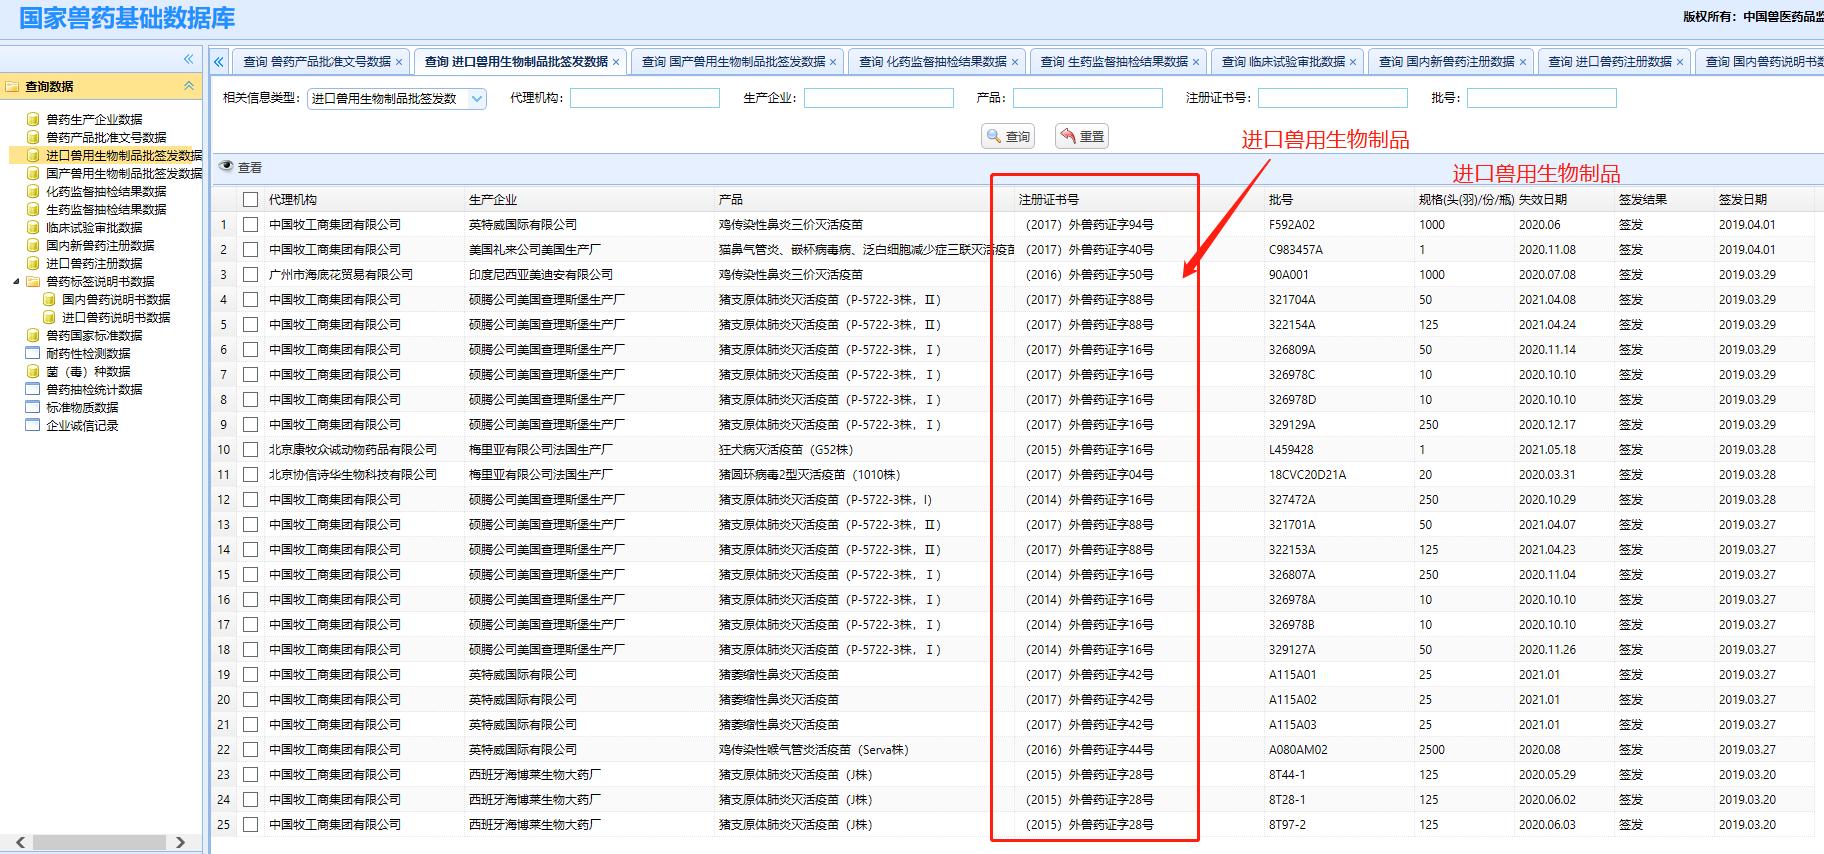1824x854 pixels.
Task: Close the 化药监督抽检结果数据 tab
Action: point(1014,62)
